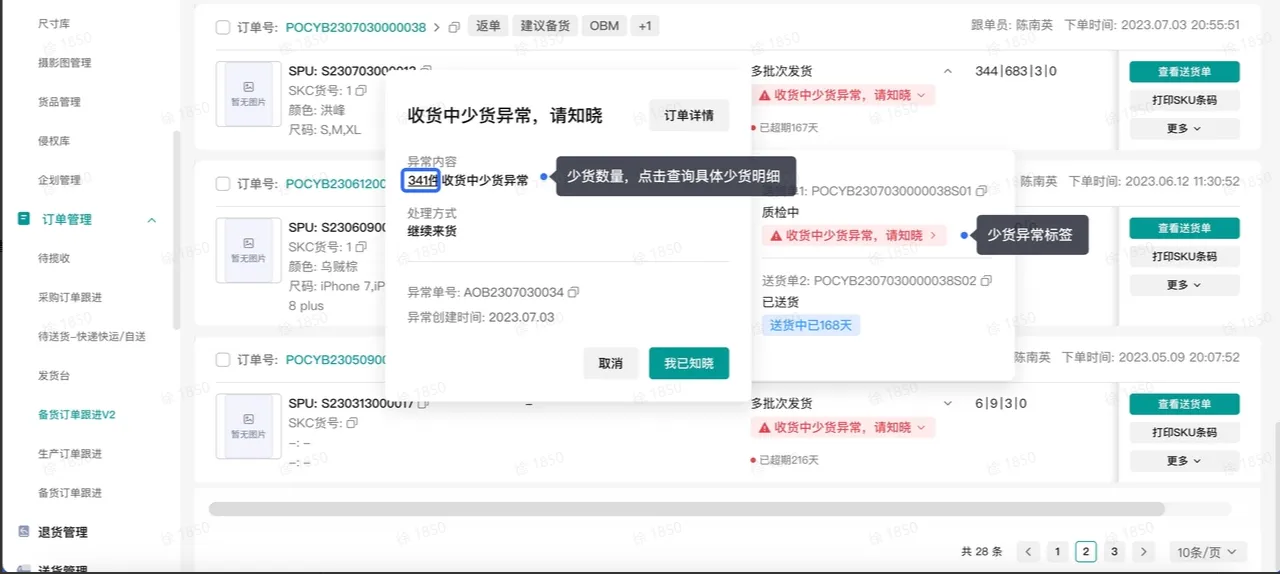Click 341件 to view shortage details
This screenshot has height=574, width=1280.
click(422, 180)
